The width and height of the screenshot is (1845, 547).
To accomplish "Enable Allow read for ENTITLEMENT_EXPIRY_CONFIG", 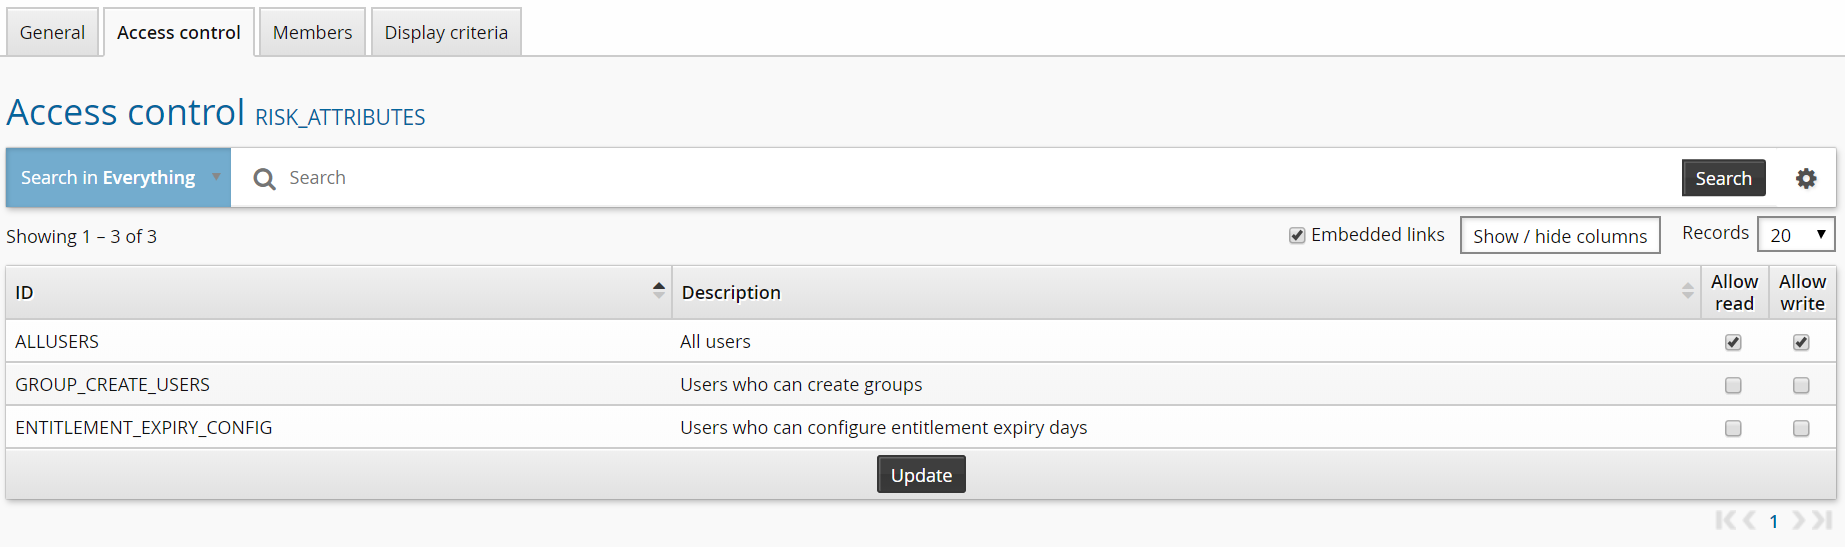I will (1733, 428).
